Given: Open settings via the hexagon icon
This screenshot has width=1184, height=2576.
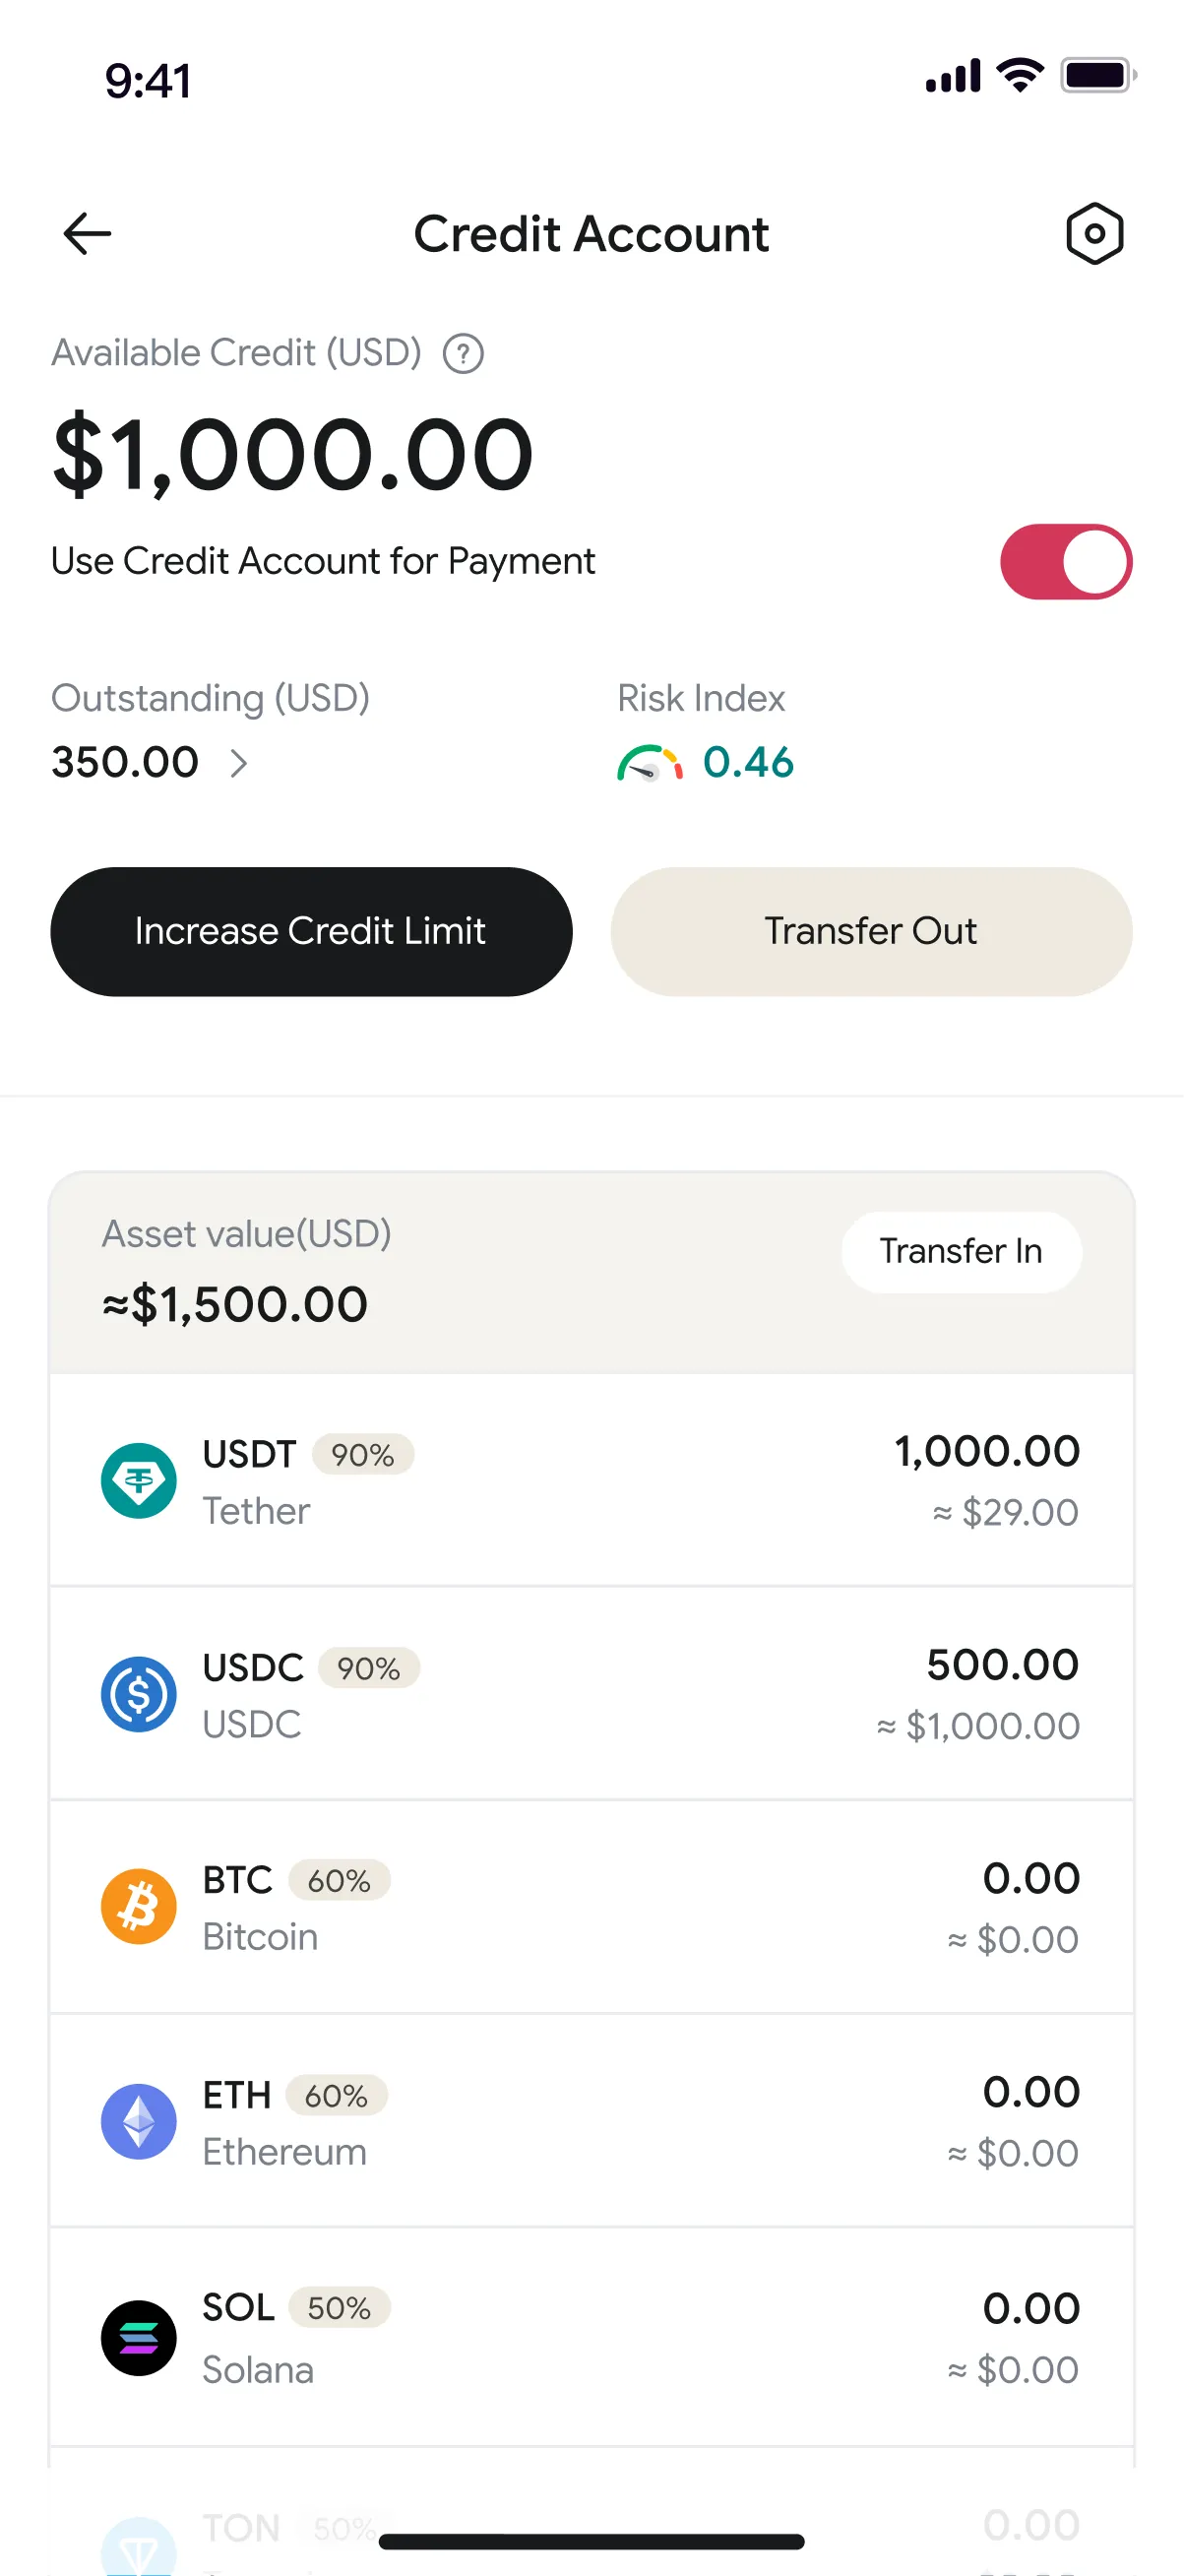Looking at the screenshot, I should [1094, 234].
